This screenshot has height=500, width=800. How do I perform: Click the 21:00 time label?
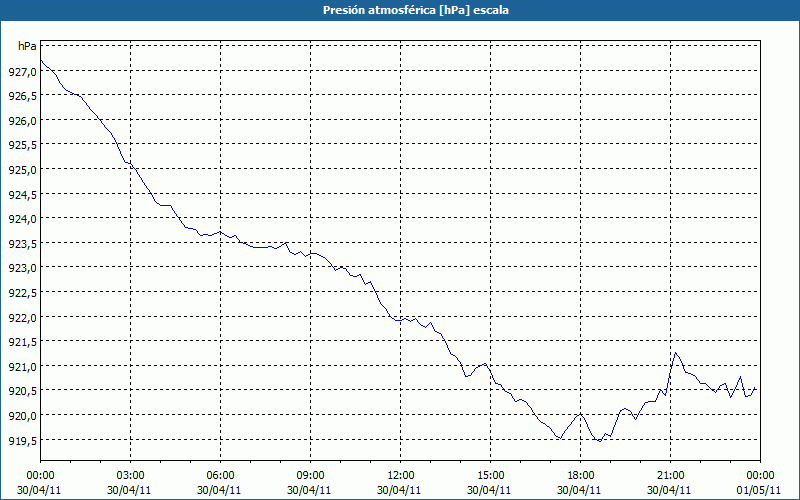[670, 476]
